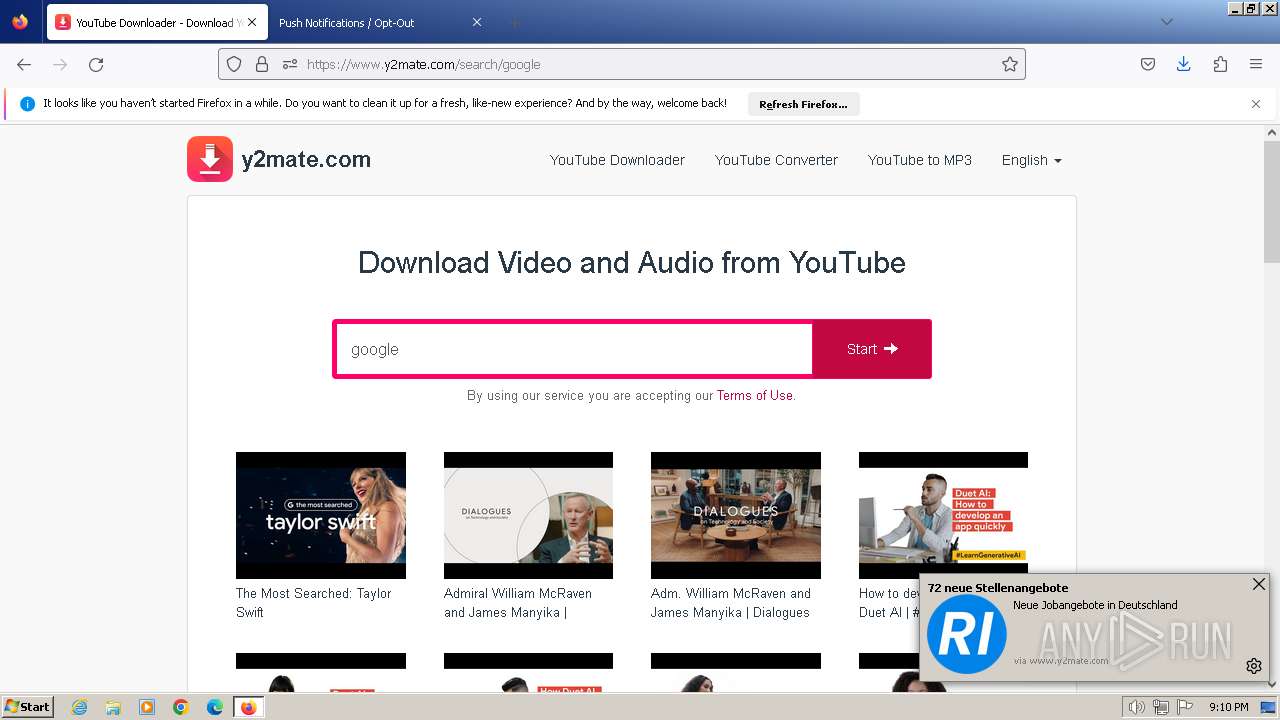Image resolution: width=1280 pixels, height=720 pixels.
Task: Open the Taylor Swift video thumbnail
Action: (x=321, y=515)
